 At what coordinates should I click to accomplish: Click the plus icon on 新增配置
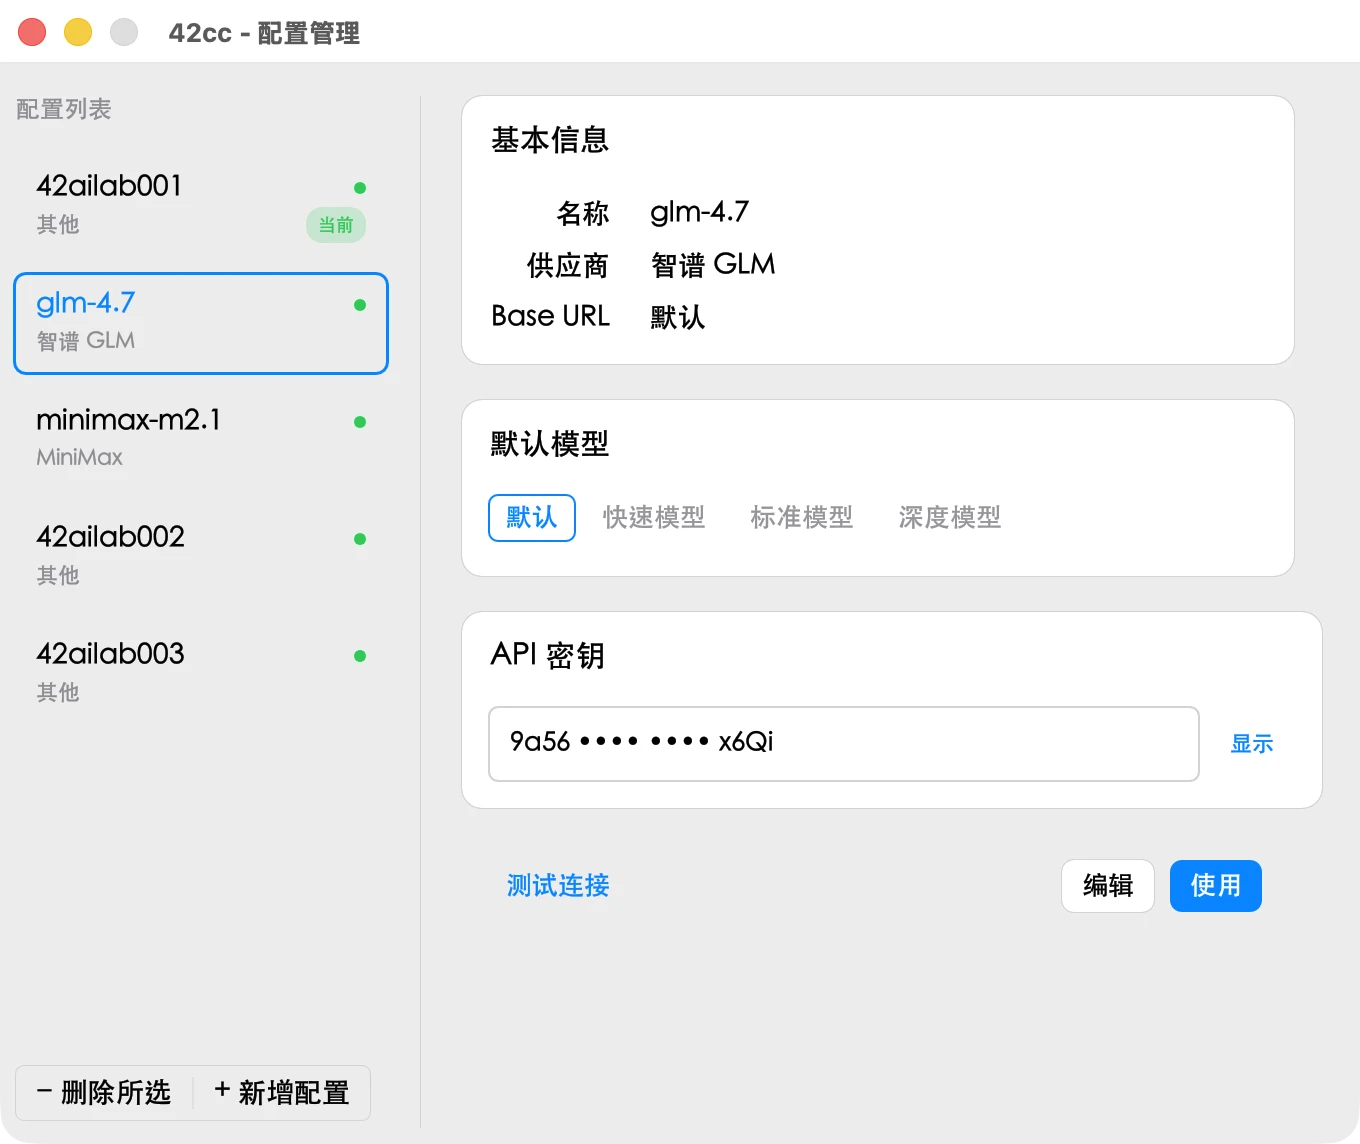click(x=222, y=1093)
